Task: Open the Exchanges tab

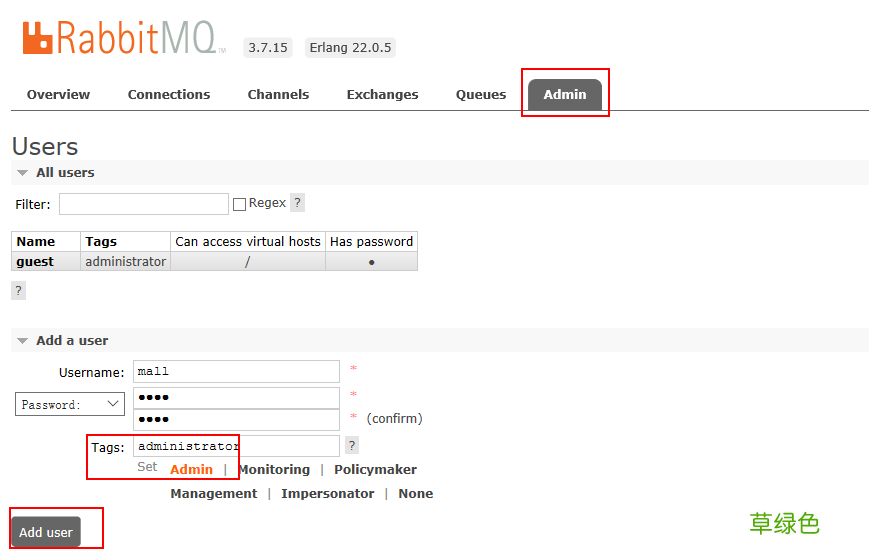Action: (x=382, y=95)
